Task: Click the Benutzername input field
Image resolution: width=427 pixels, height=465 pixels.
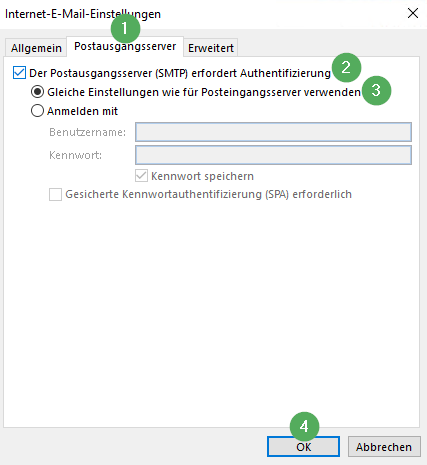Action: (x=273, y=132)
